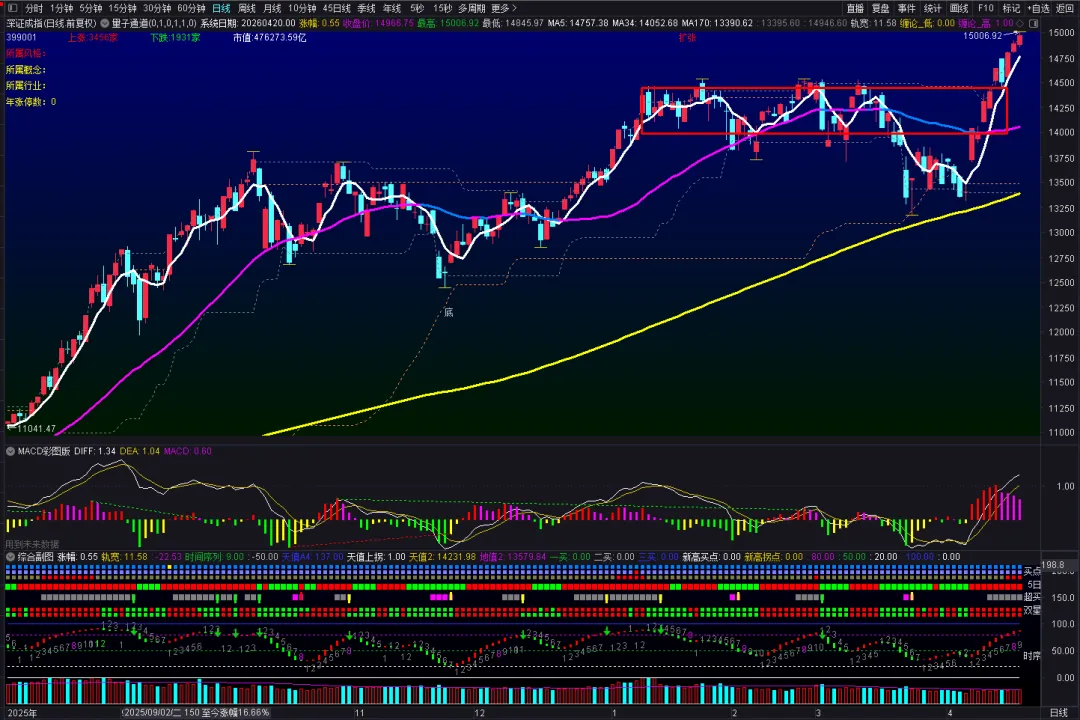Click the 市值:476273.59亿 market cap text

pos(269,37)
